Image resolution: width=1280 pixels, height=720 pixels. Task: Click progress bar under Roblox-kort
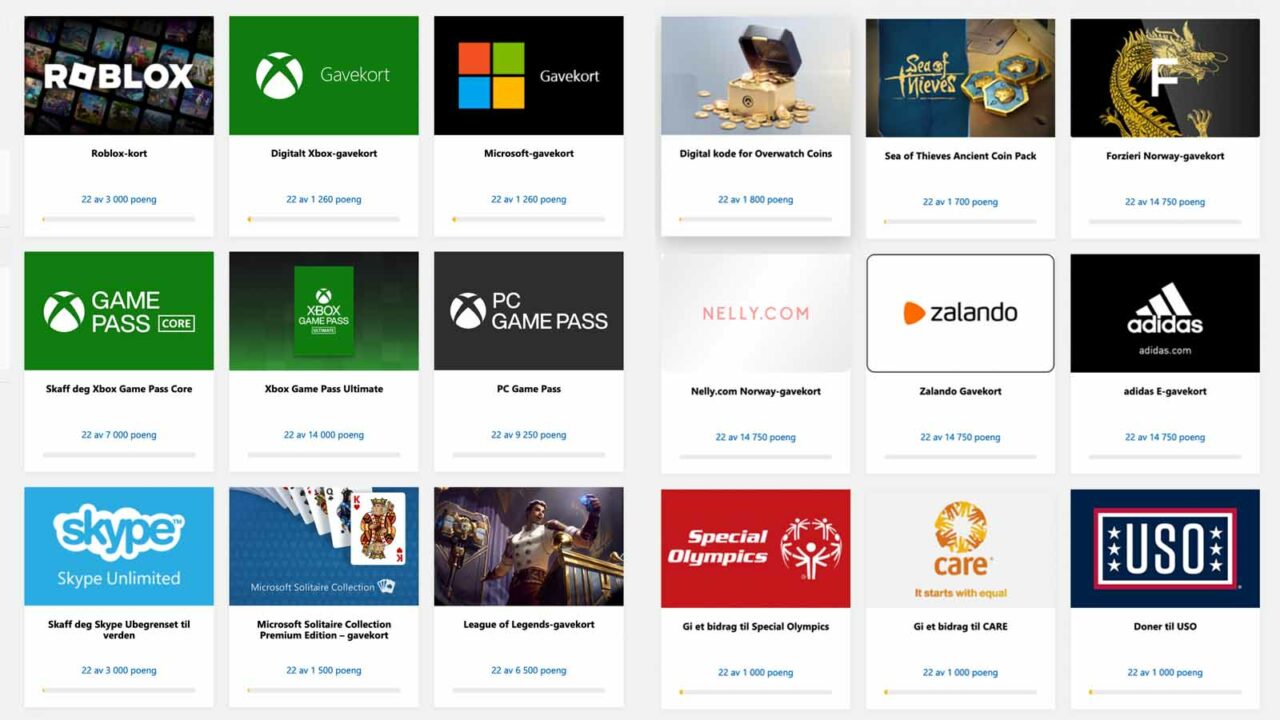point(119,219)
